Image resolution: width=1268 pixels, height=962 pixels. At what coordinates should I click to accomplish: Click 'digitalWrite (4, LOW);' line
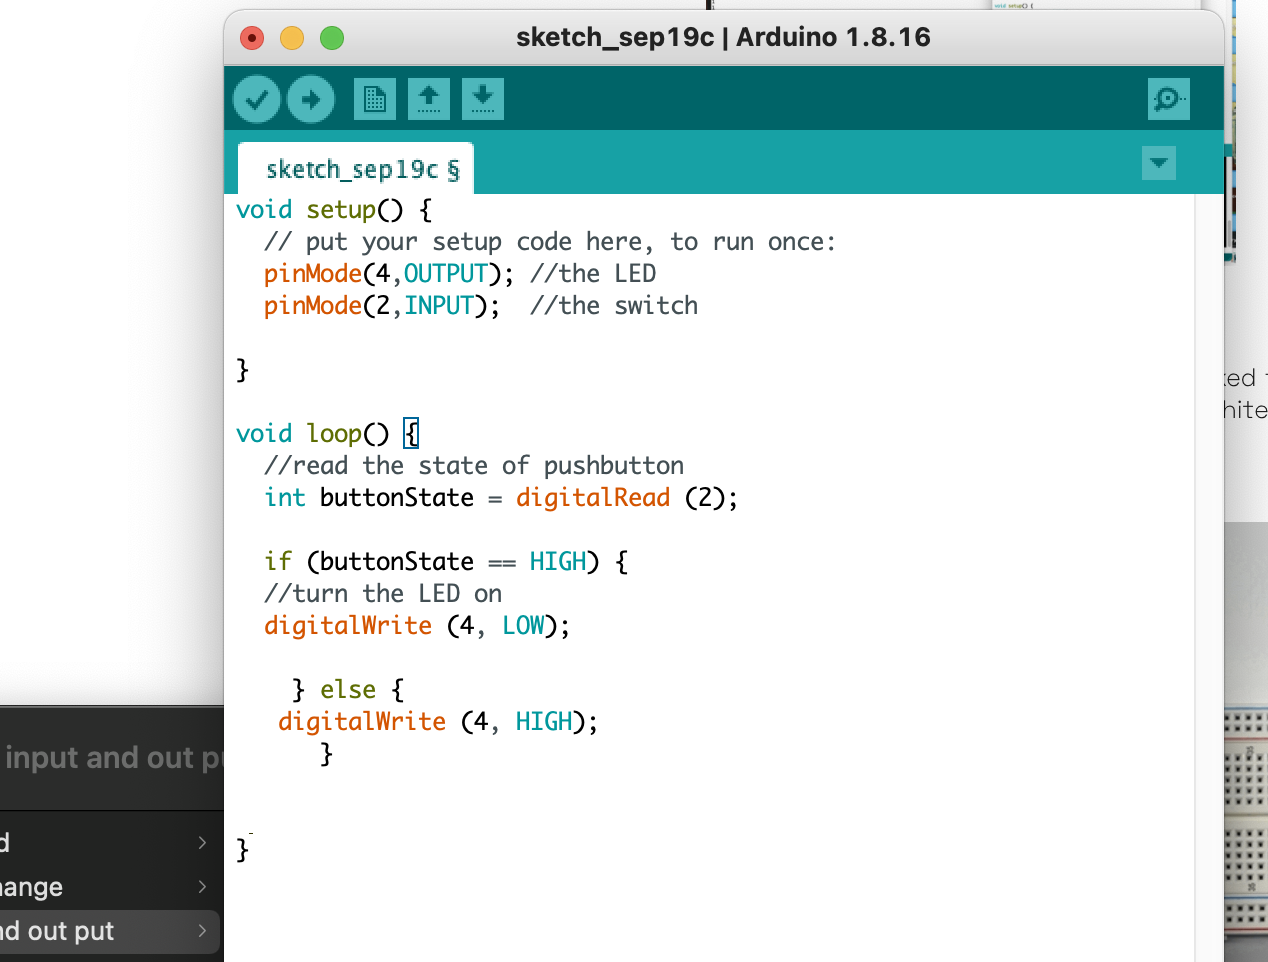coord(417,626)
